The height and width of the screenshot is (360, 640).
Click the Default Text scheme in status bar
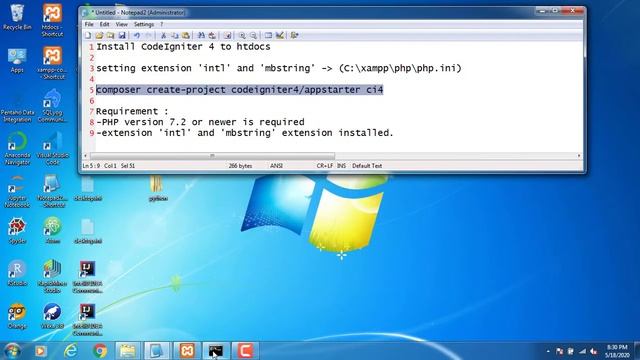(x=367, y=166)
